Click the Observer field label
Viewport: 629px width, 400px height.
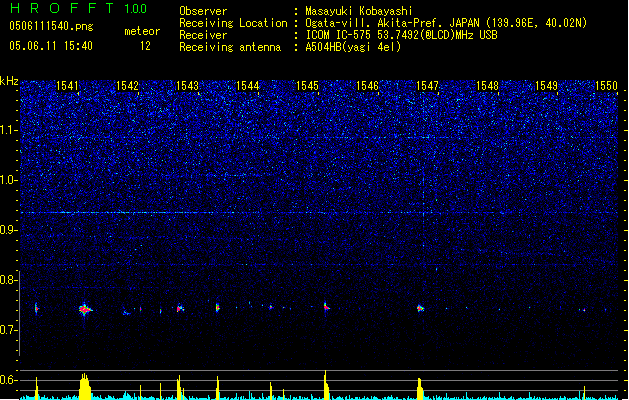pyautogui.click(x=203, y=11)
